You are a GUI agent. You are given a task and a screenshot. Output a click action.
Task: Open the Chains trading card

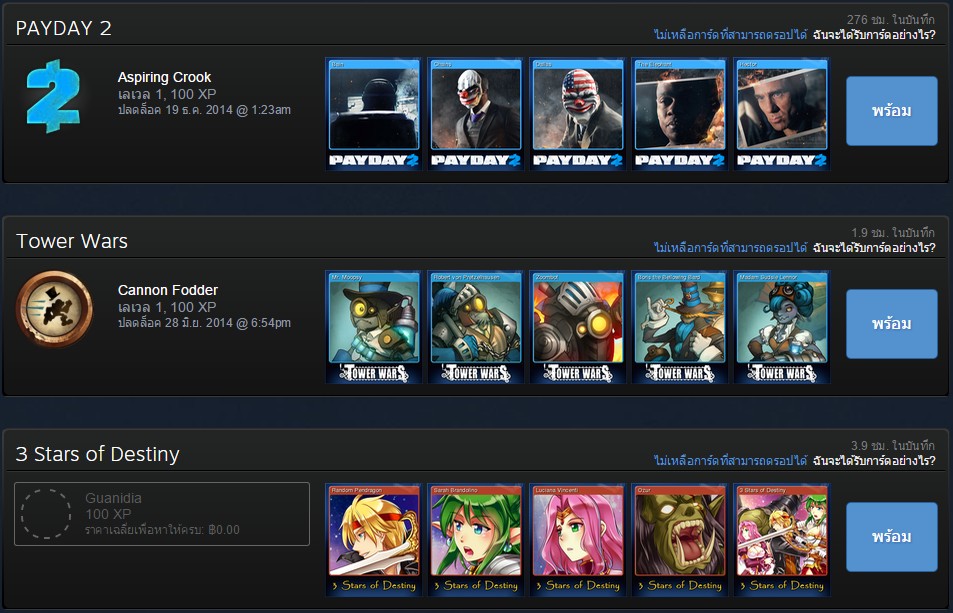[x=476, y=114]
